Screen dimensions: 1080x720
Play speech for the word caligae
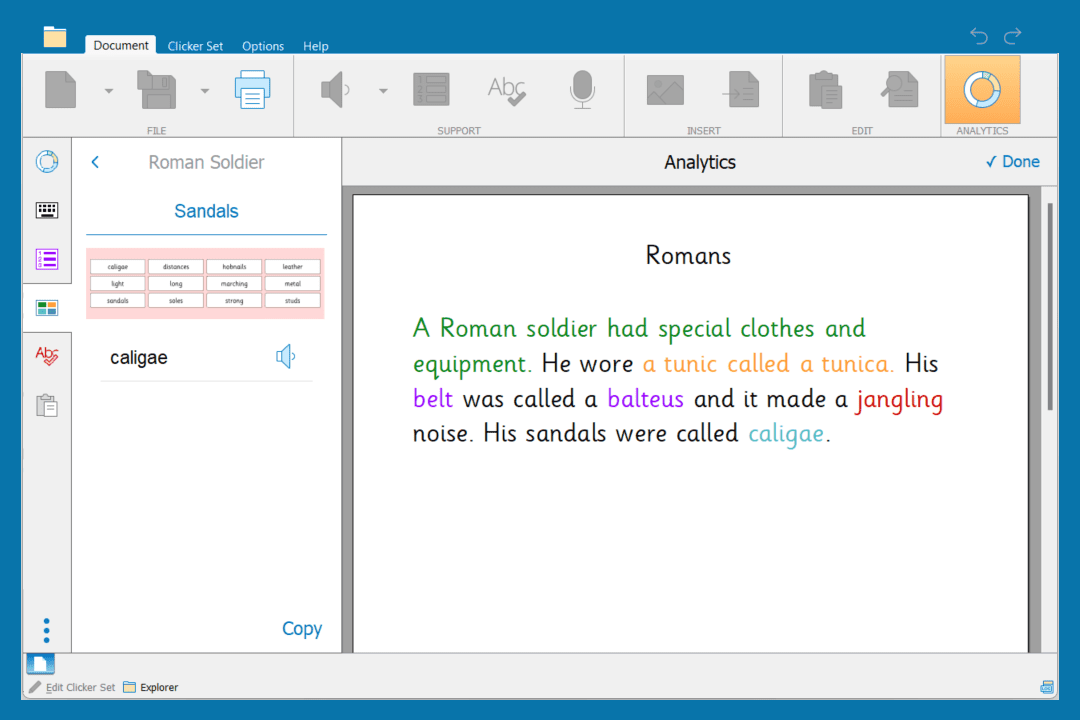coord(285,357)
